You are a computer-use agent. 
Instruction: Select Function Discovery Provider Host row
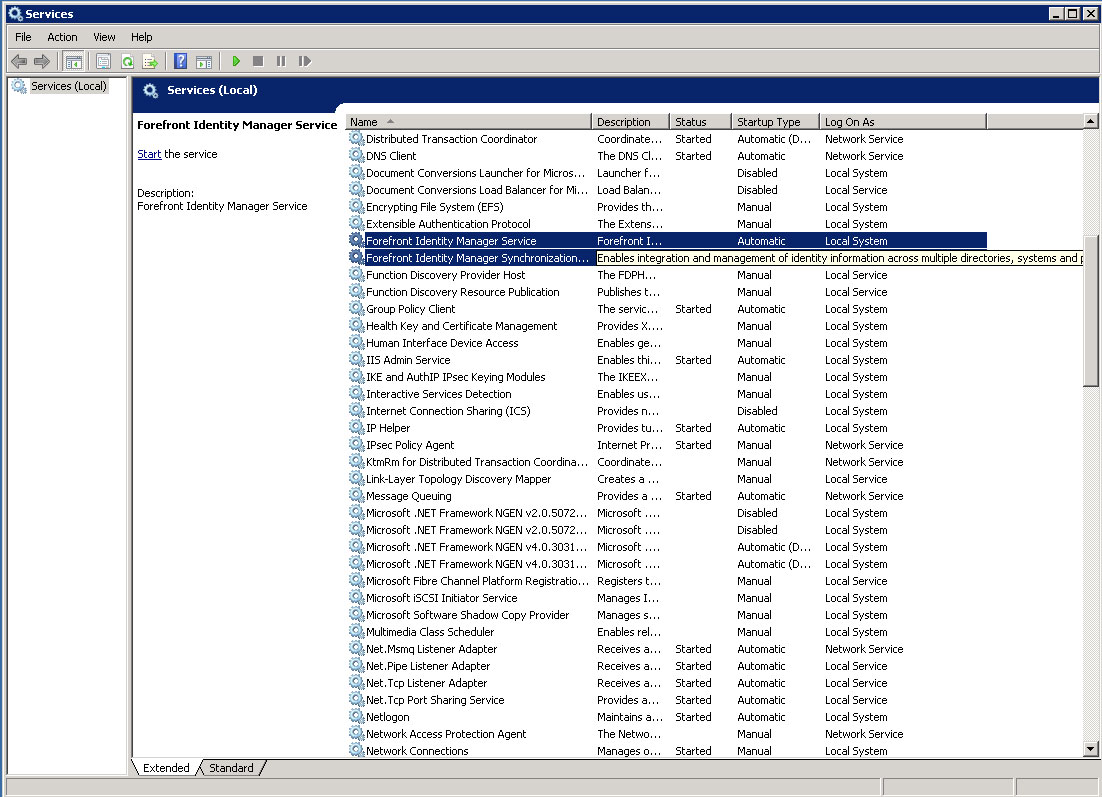pos(668,275)
